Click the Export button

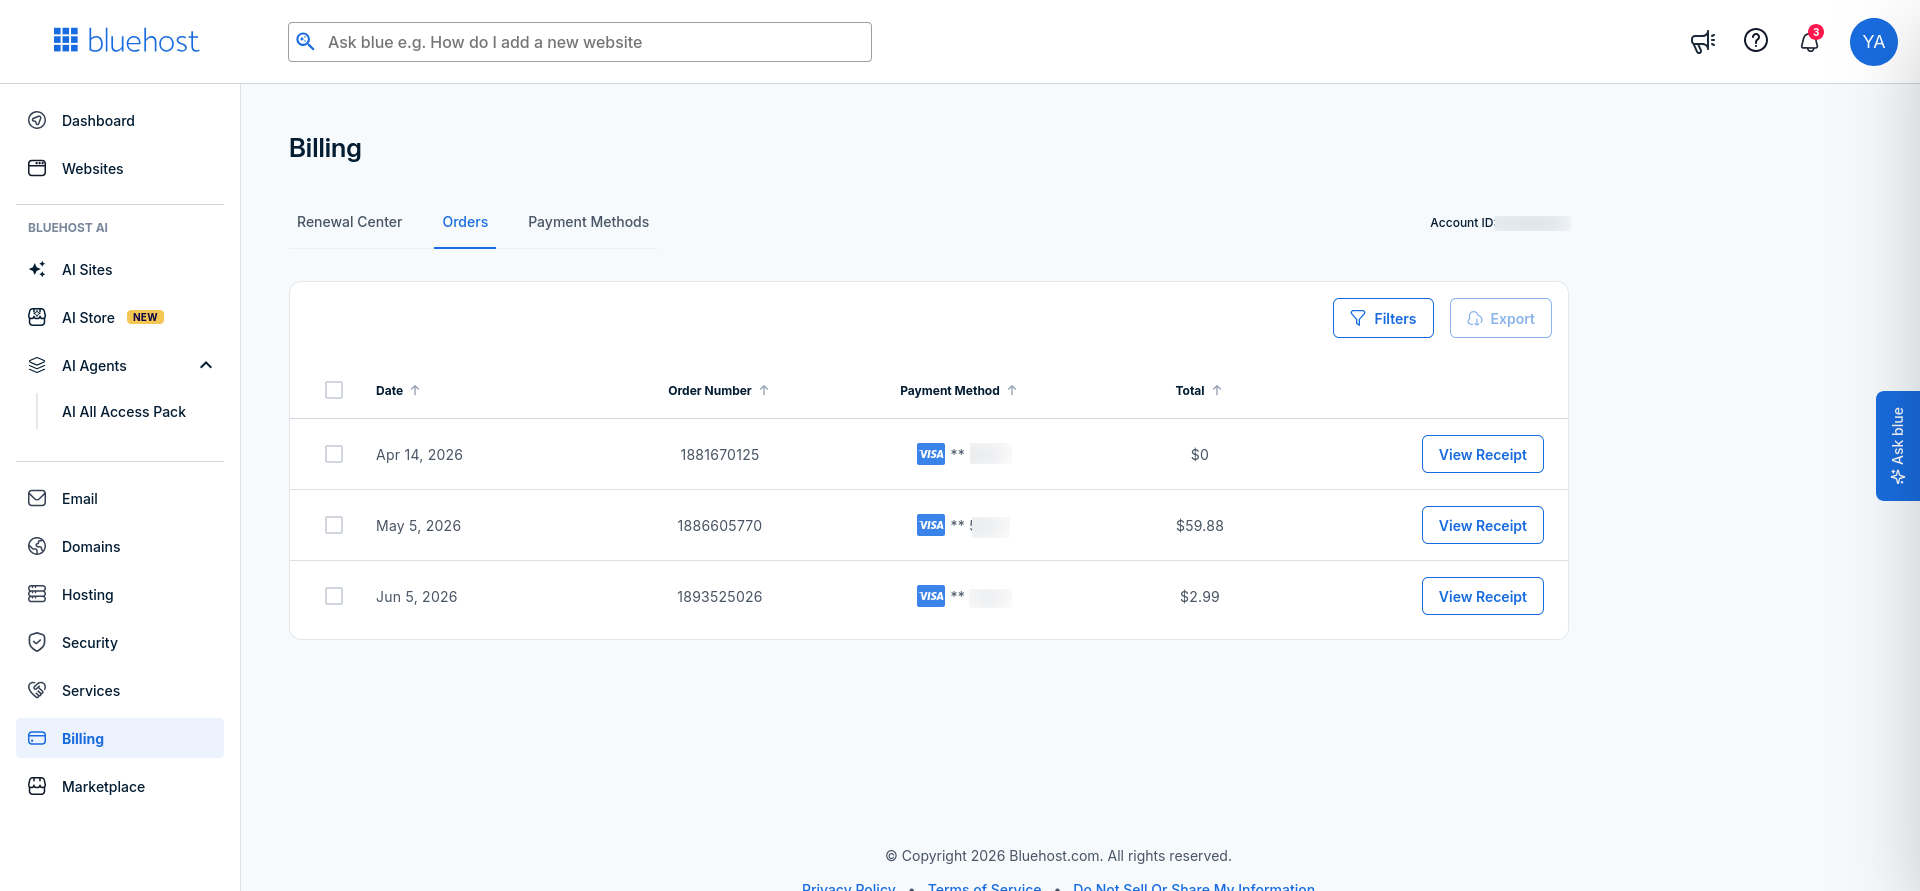click(x=1500, y=318)
